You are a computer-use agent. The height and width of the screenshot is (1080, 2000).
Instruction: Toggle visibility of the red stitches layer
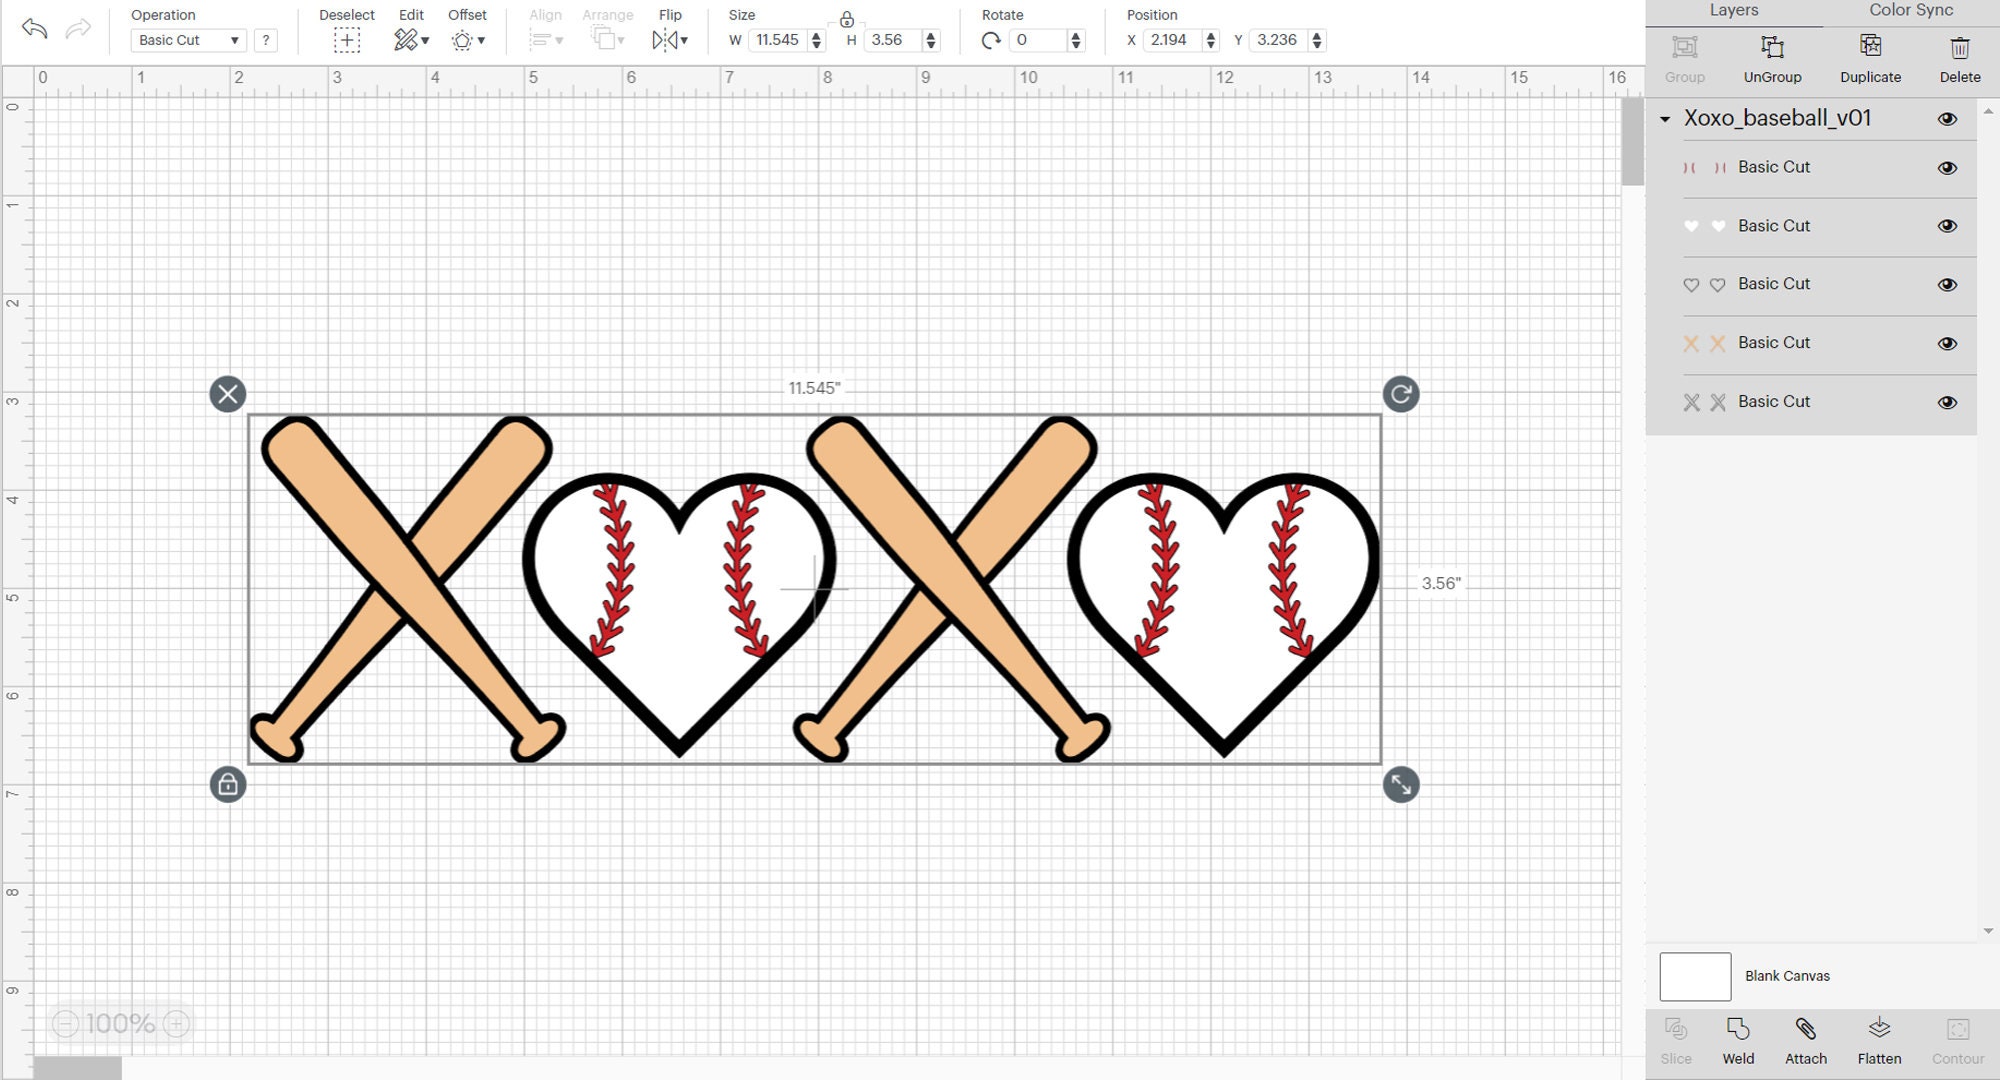pos(1948,167)
